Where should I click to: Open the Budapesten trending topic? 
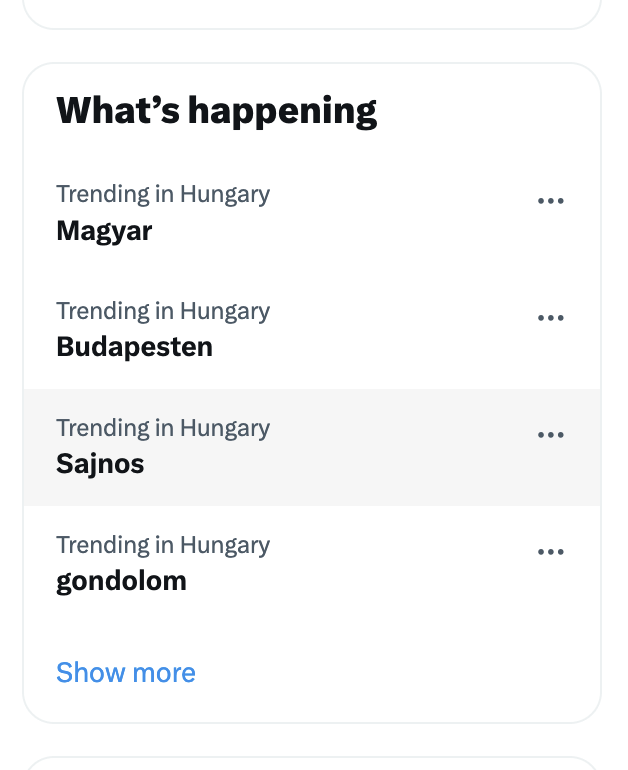point(134,347)
